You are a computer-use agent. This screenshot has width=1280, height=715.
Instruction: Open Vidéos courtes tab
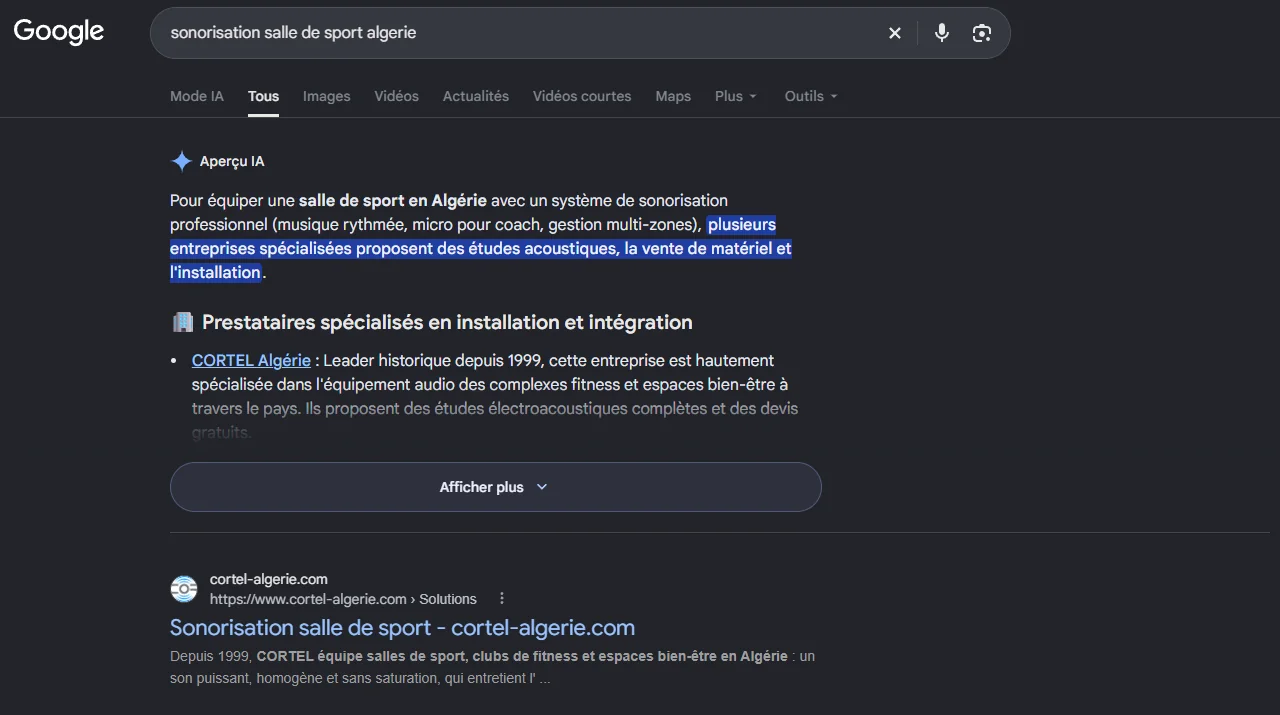coord(582,96)
